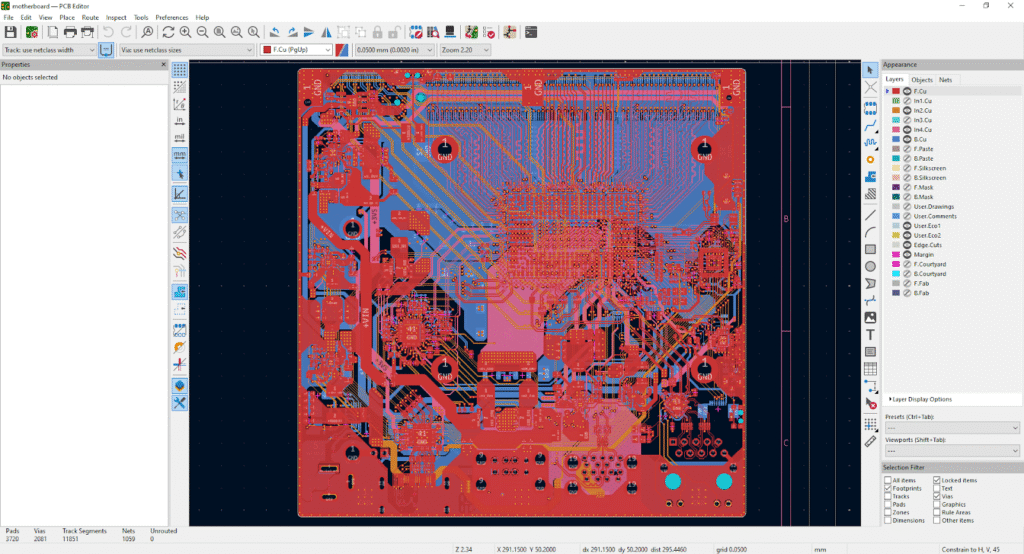1024x554 pixels.
Task: Click the Refresh view icon
Action: [x=168, y=32]
